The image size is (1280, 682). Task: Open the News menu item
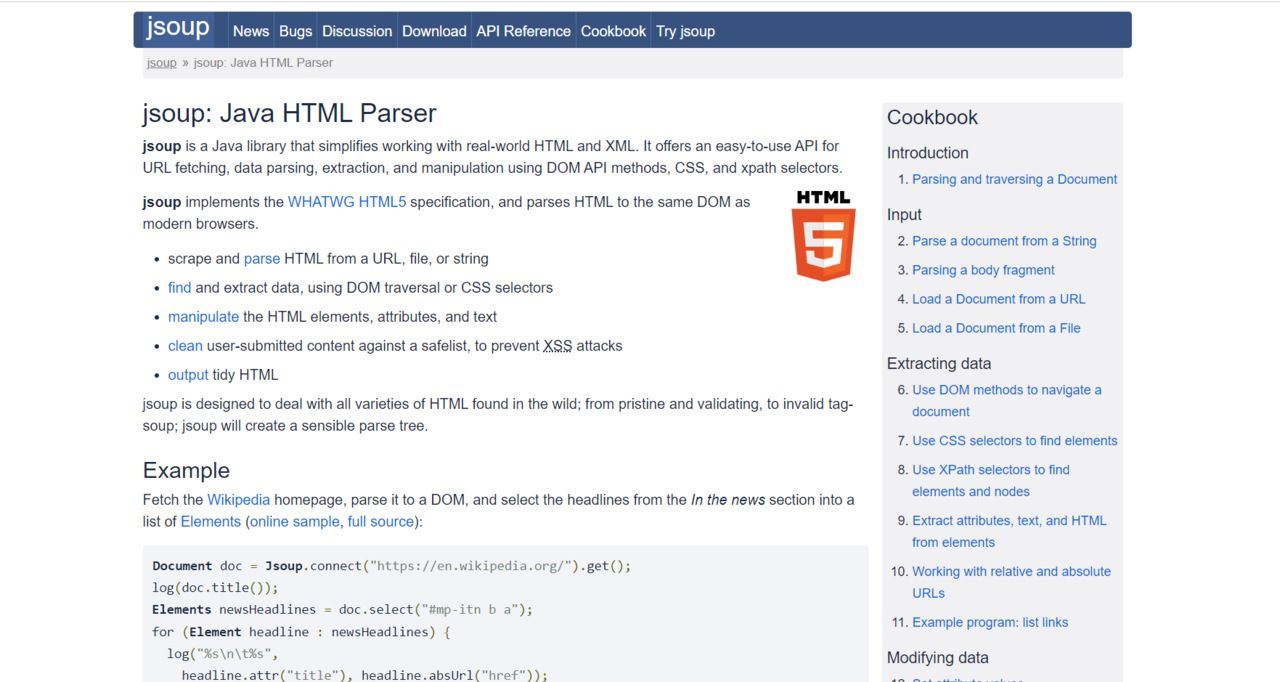(x=251, y=31)
